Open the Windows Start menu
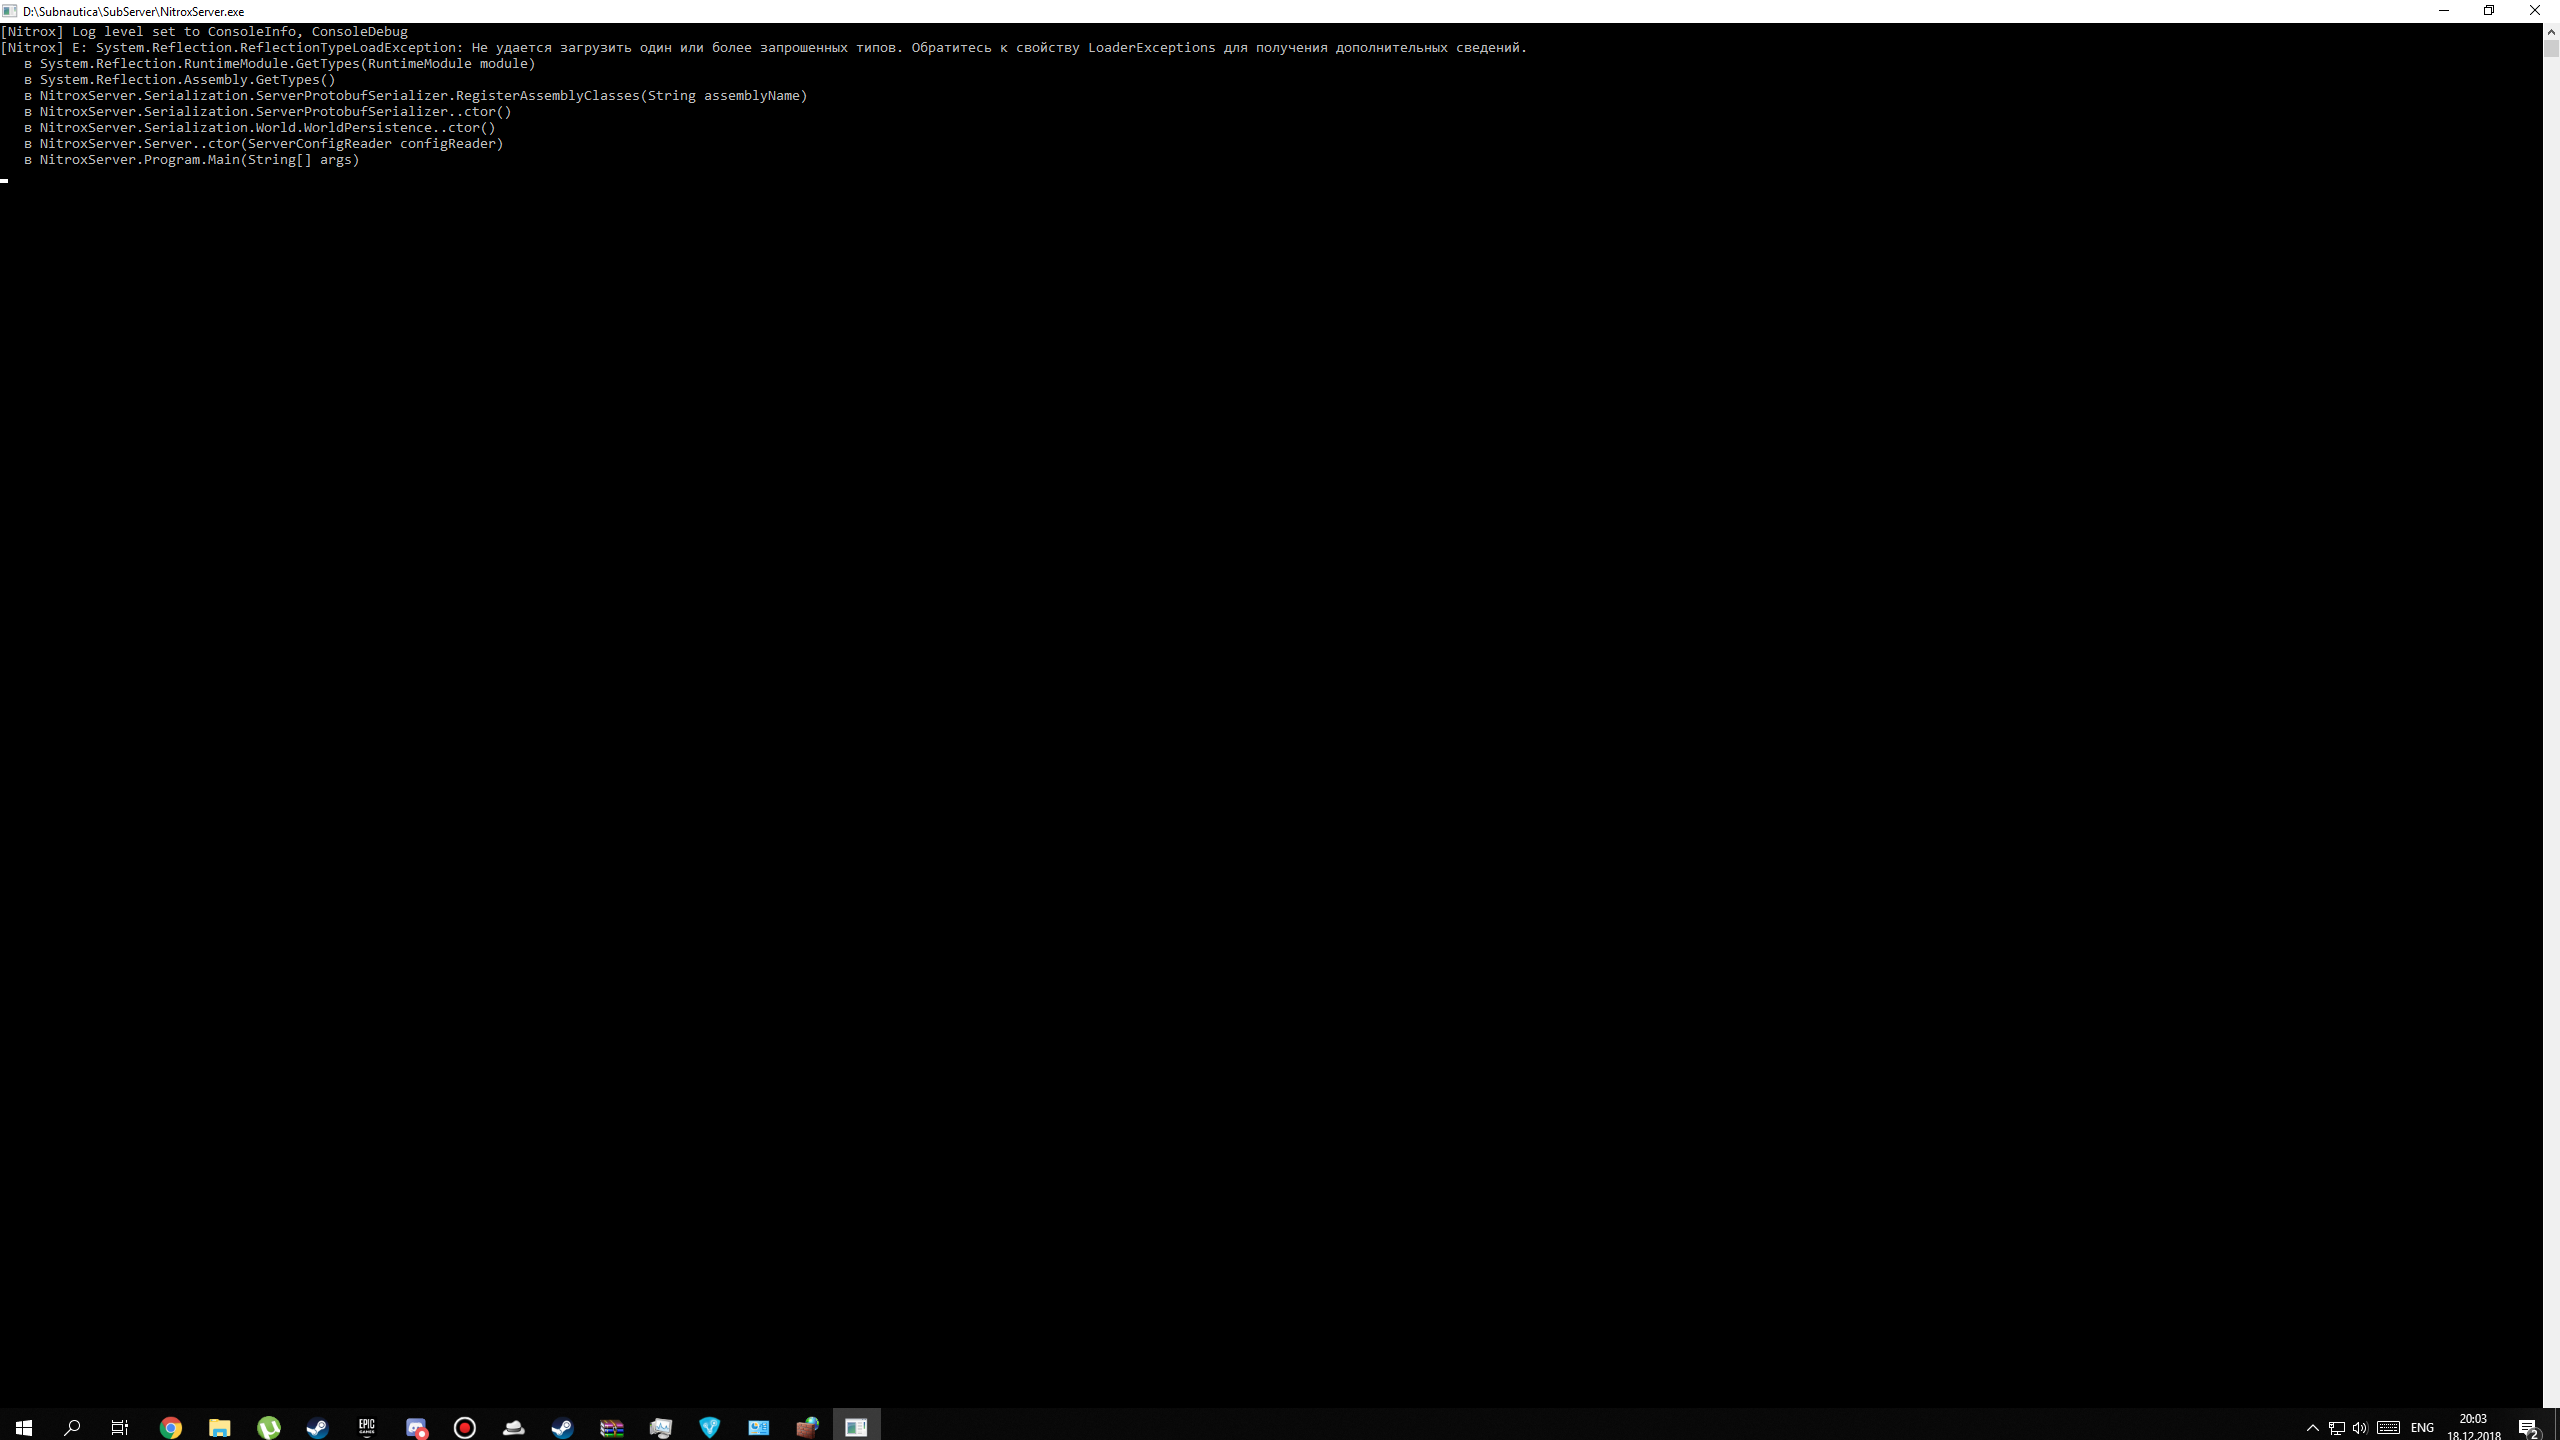Screen dimensions: 2560x1440 click(x=24, y=1427)
